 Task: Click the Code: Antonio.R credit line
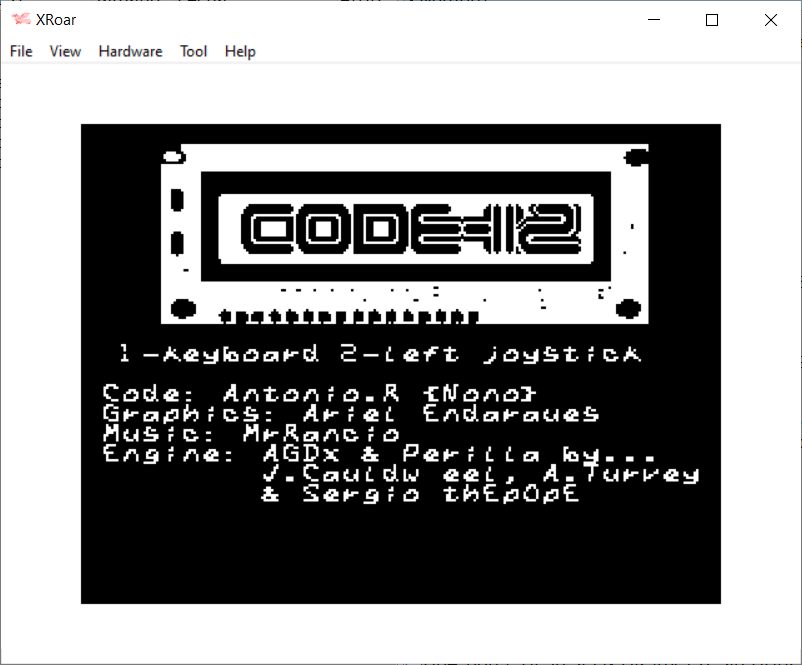(320, 393)
